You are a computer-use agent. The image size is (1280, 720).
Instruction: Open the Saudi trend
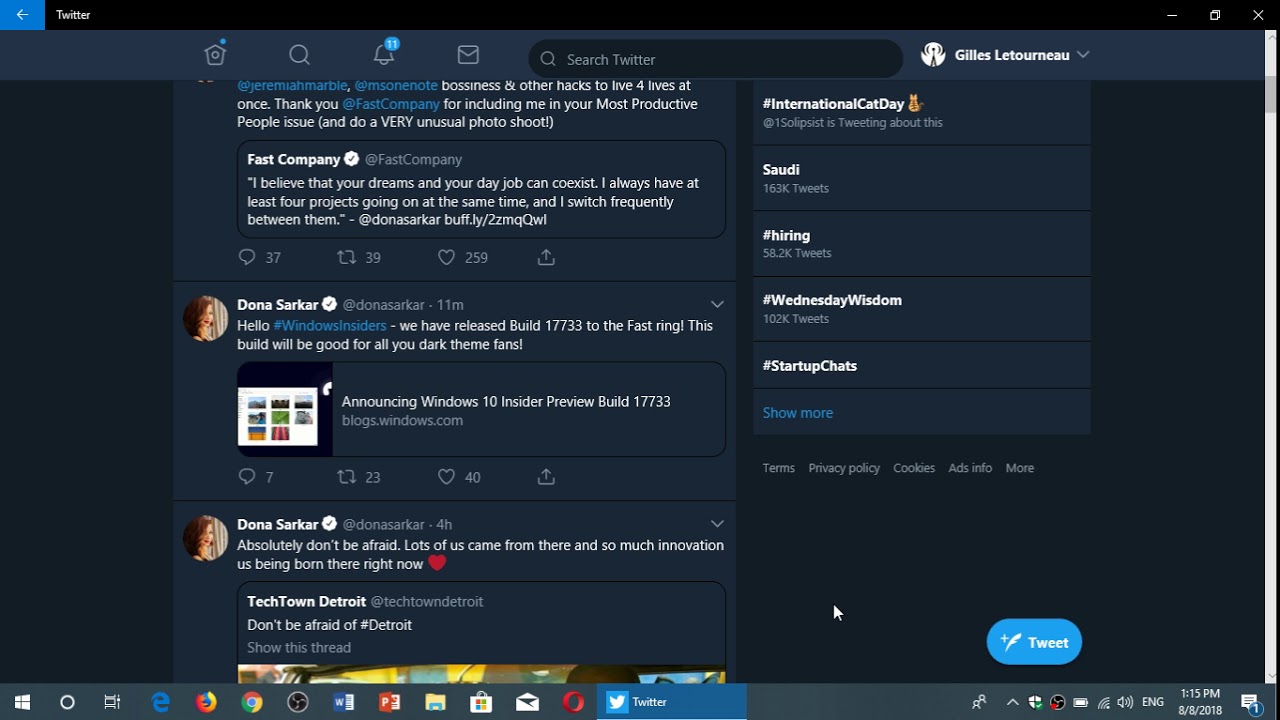pyautogui.click(x=921, y=178)
